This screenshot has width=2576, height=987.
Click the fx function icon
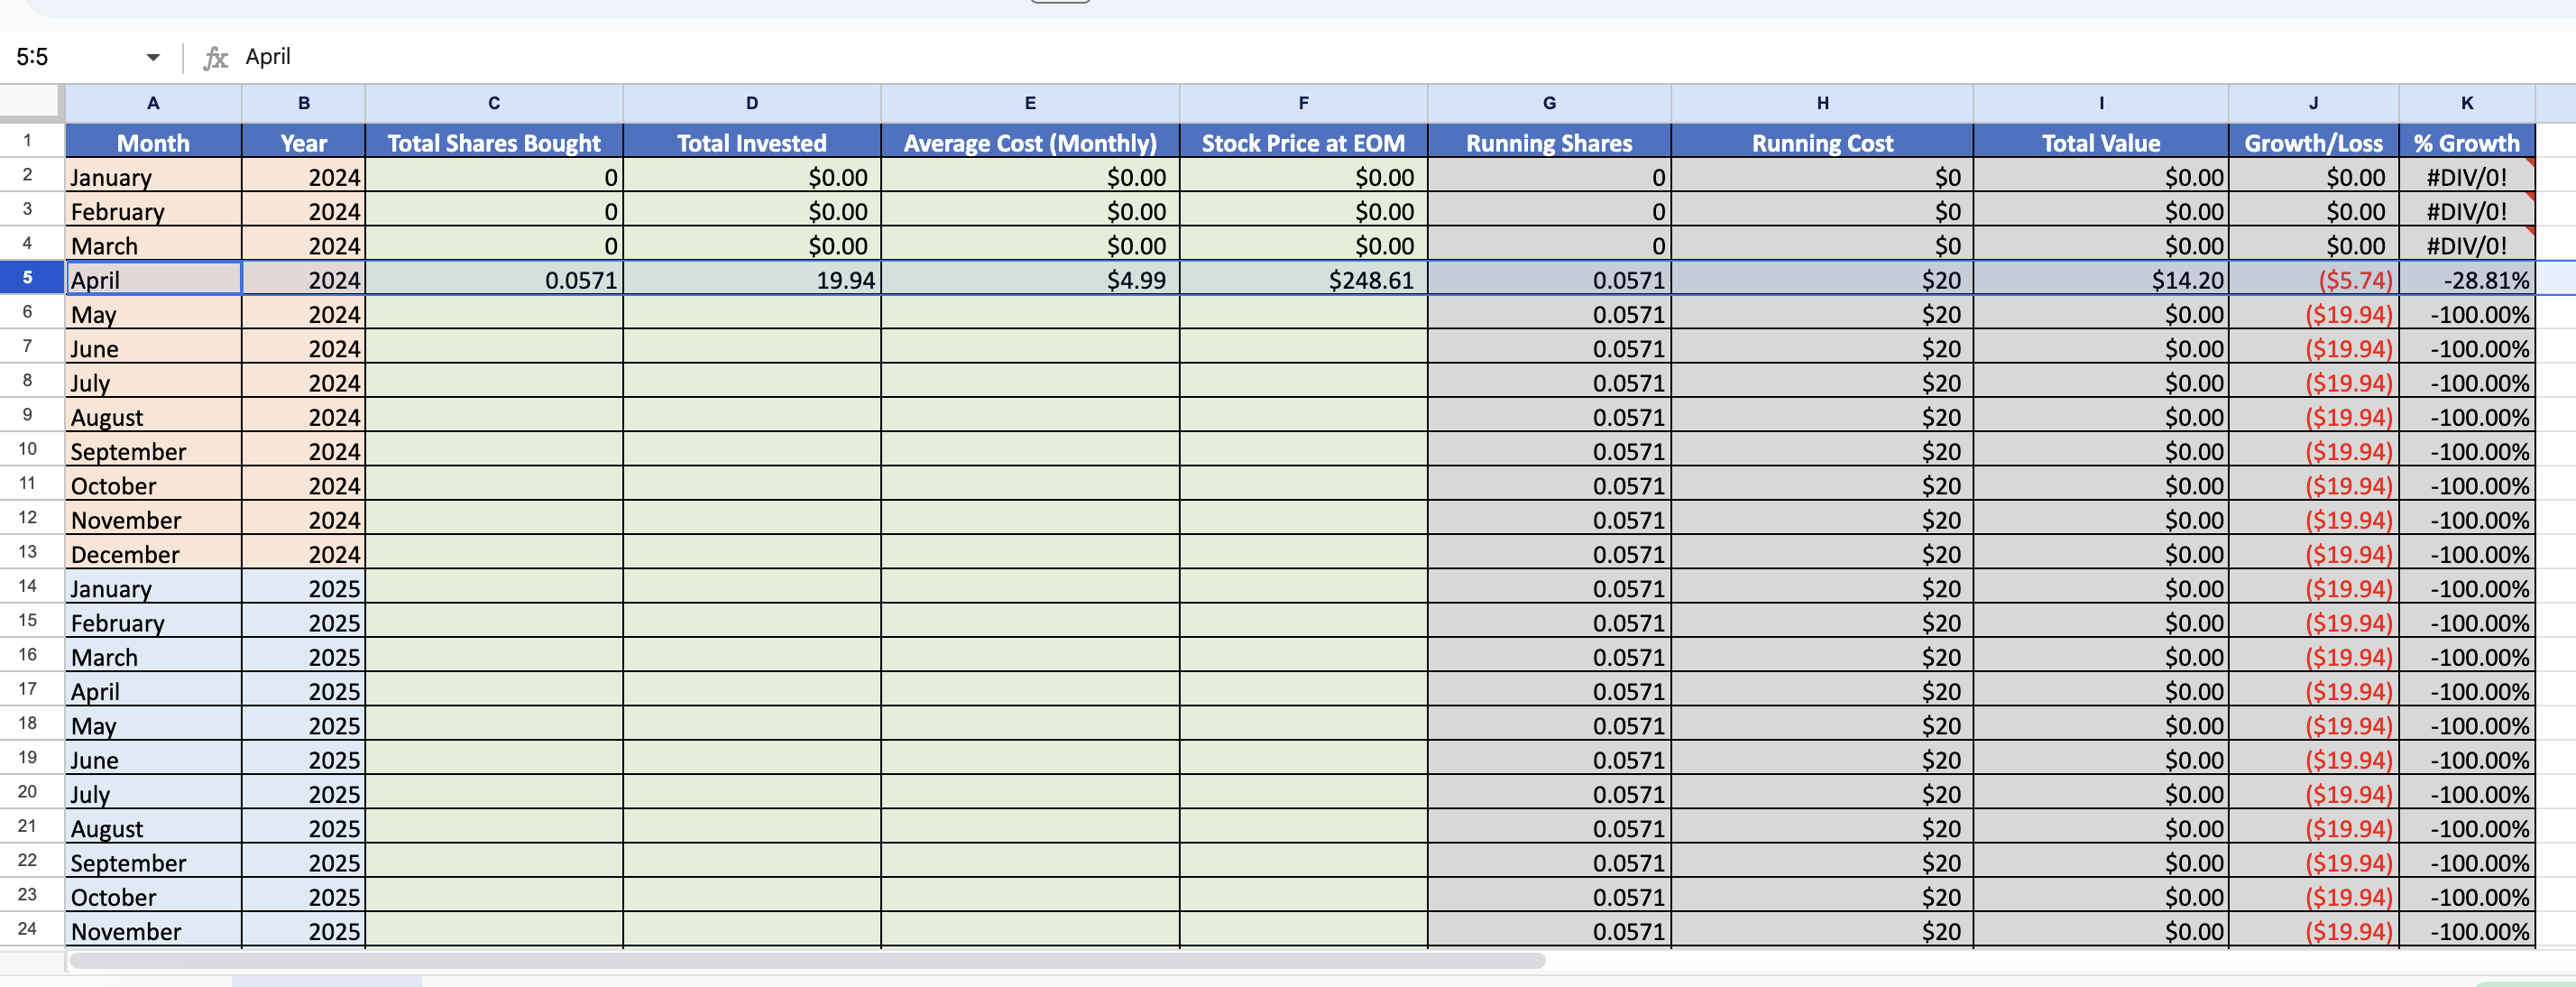point(215,58)
